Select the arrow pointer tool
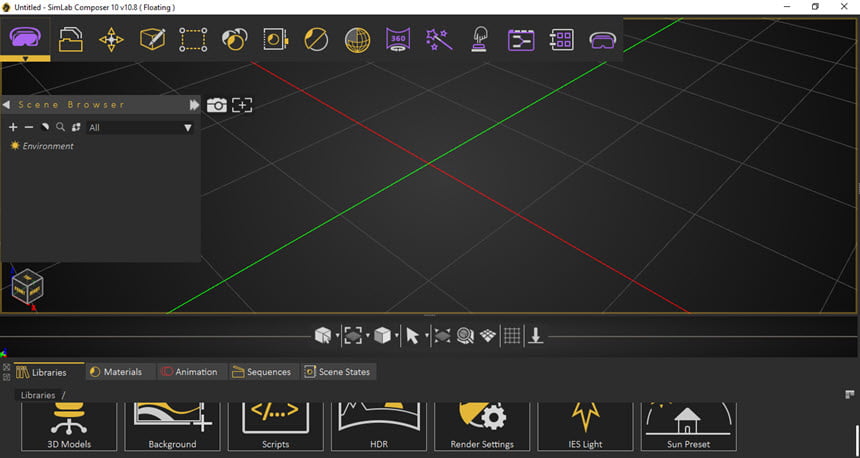Viewport: 860px width, 458px height. (x=412, y=336)
